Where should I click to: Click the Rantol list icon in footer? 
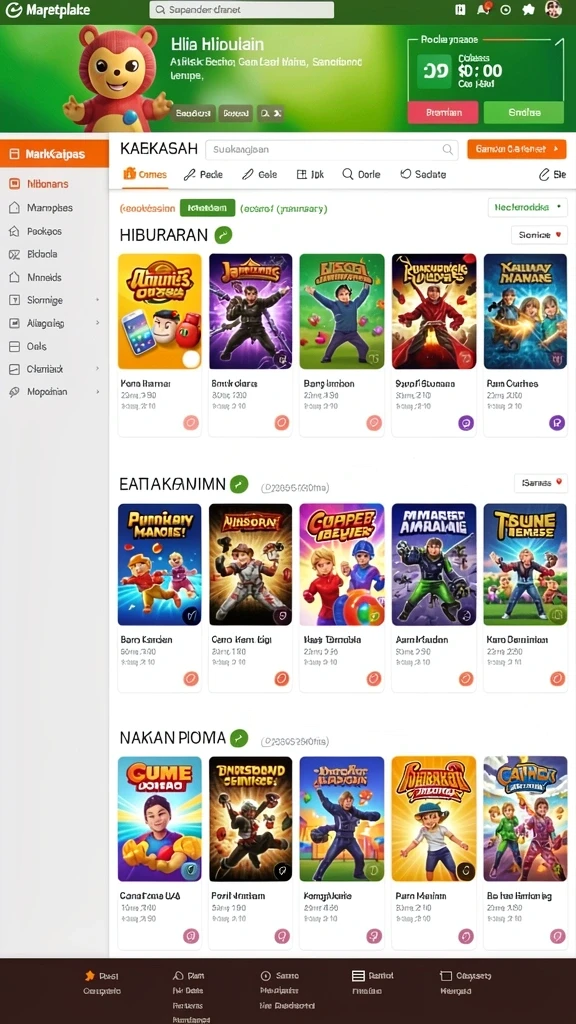tap(358, 976)
